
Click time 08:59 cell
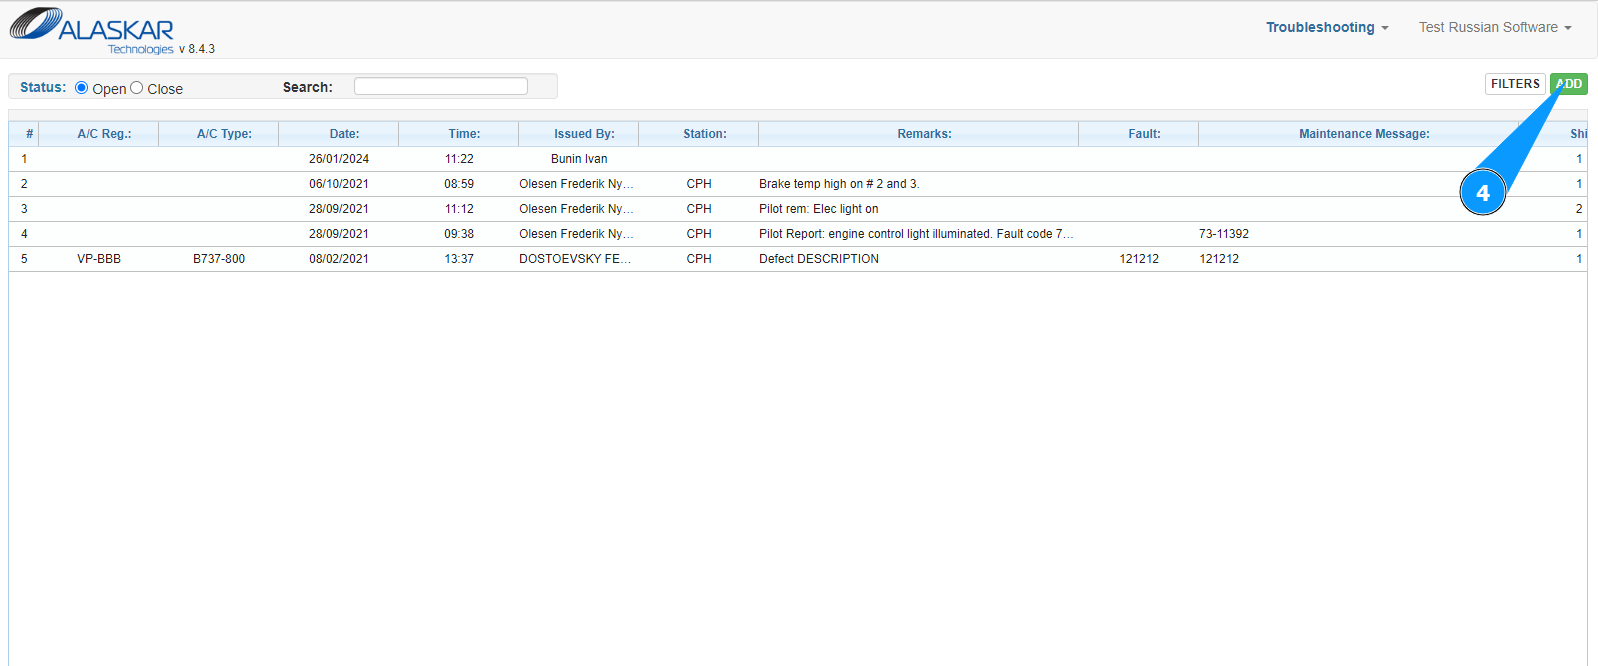click(459, 184)
